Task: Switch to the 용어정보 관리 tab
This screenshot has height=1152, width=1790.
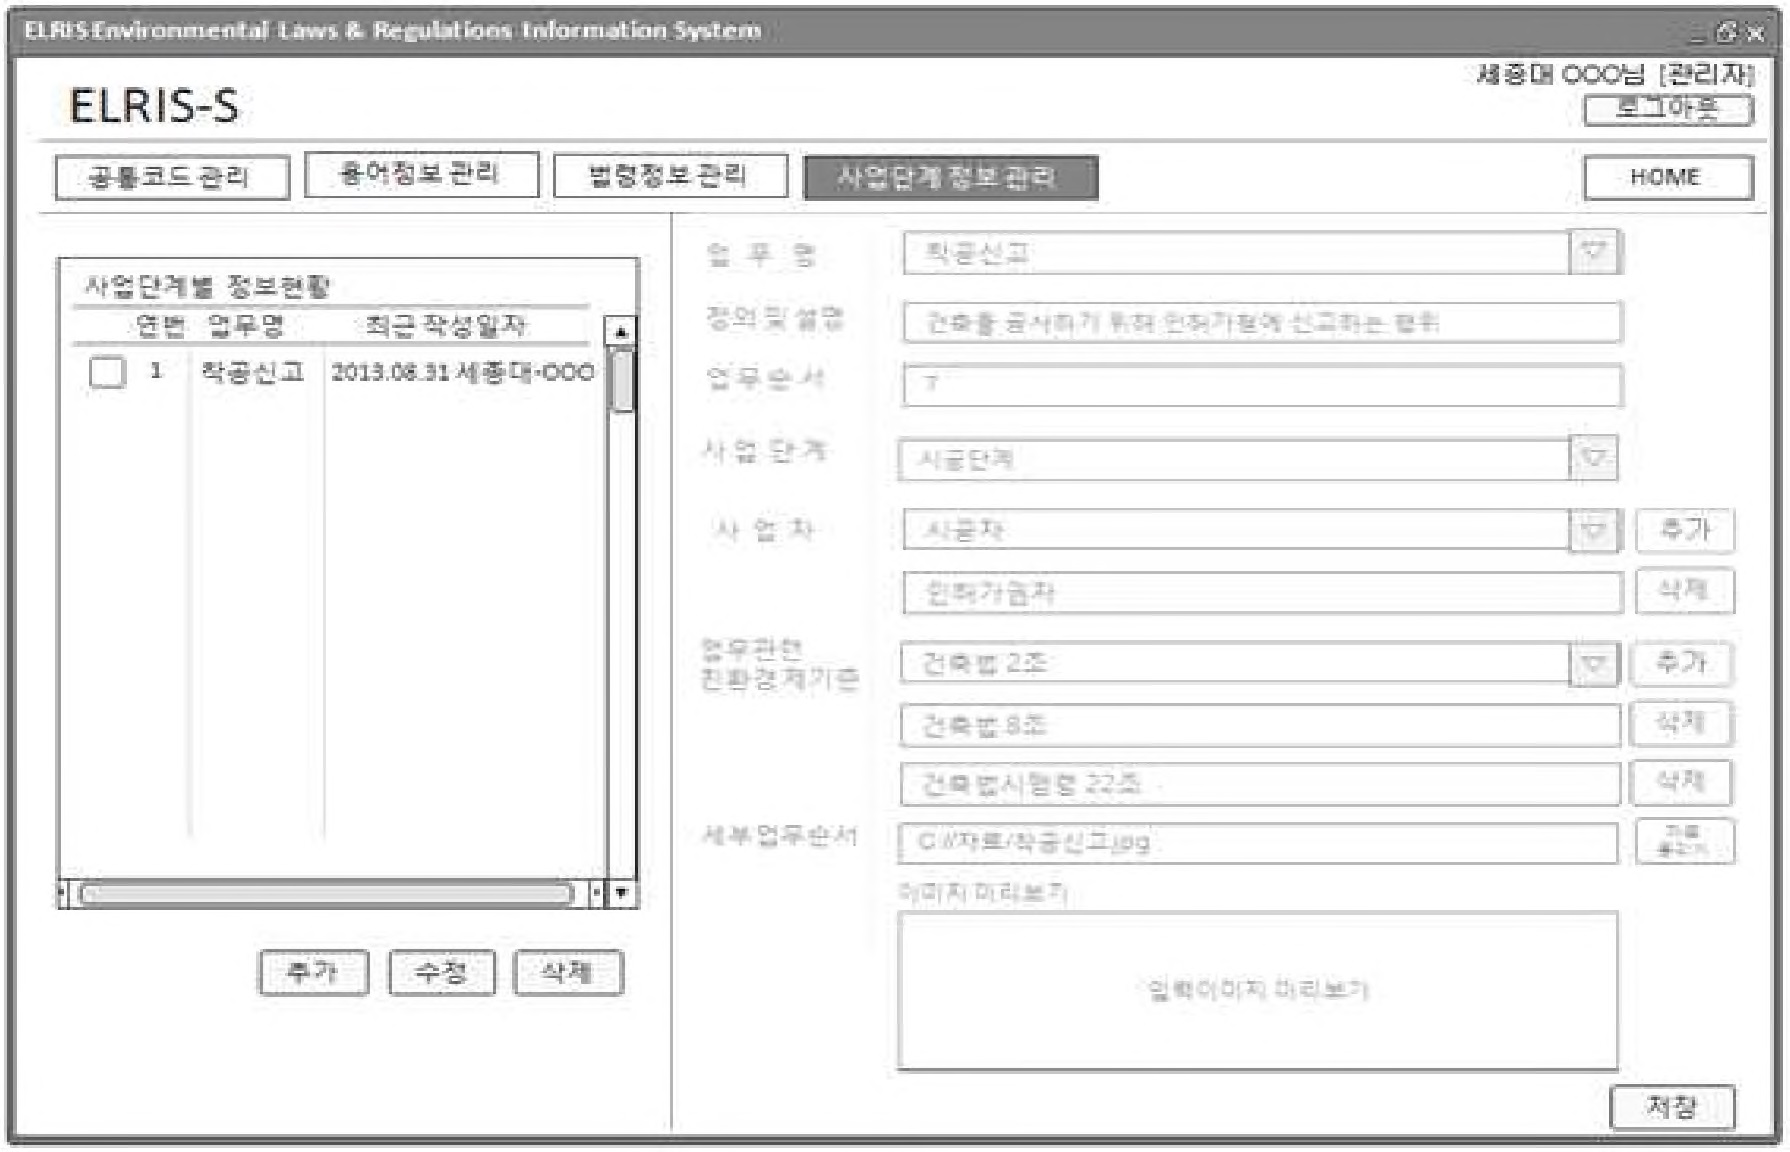Action: tap(421, 175)
